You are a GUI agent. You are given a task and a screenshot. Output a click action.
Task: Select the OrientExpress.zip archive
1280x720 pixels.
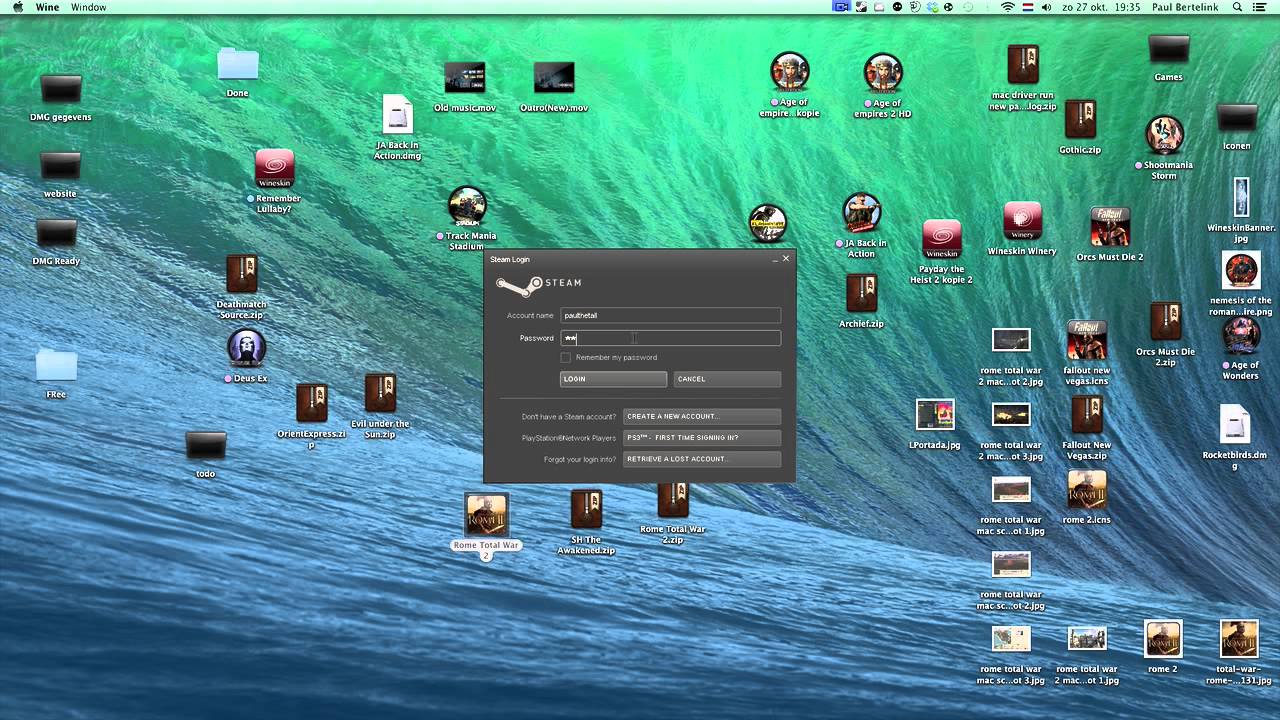(311, 403)
